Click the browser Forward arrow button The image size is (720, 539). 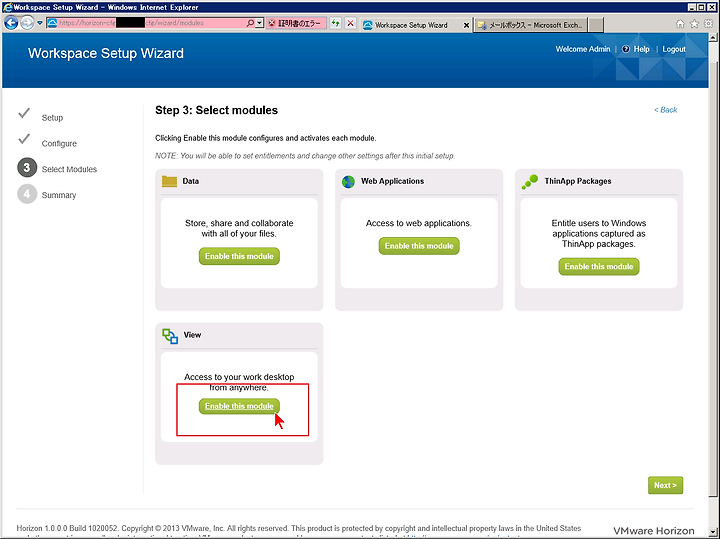point(27,23)
